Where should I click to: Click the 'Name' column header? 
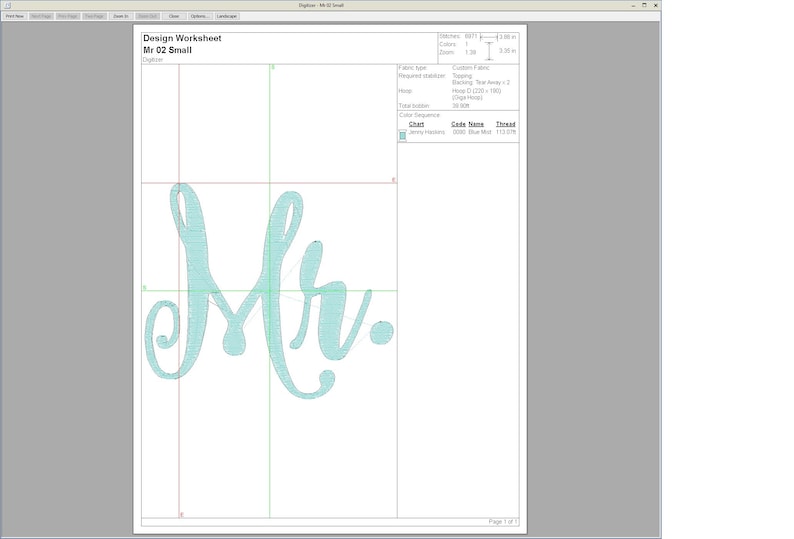[476, 124]
